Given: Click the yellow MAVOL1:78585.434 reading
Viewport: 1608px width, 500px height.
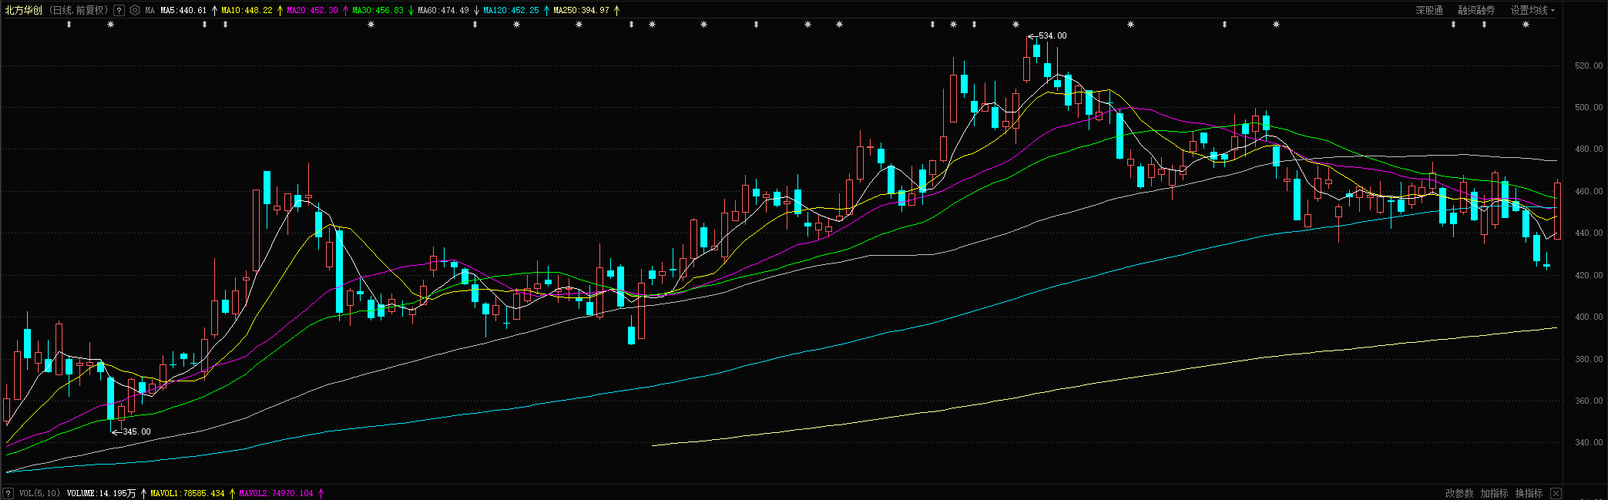Looking at the screenshot, I should [187, 493].
